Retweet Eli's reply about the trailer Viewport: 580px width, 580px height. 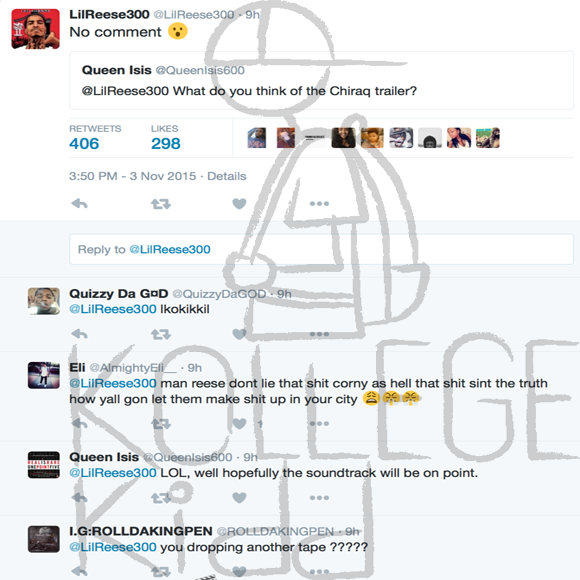(161, 424)
